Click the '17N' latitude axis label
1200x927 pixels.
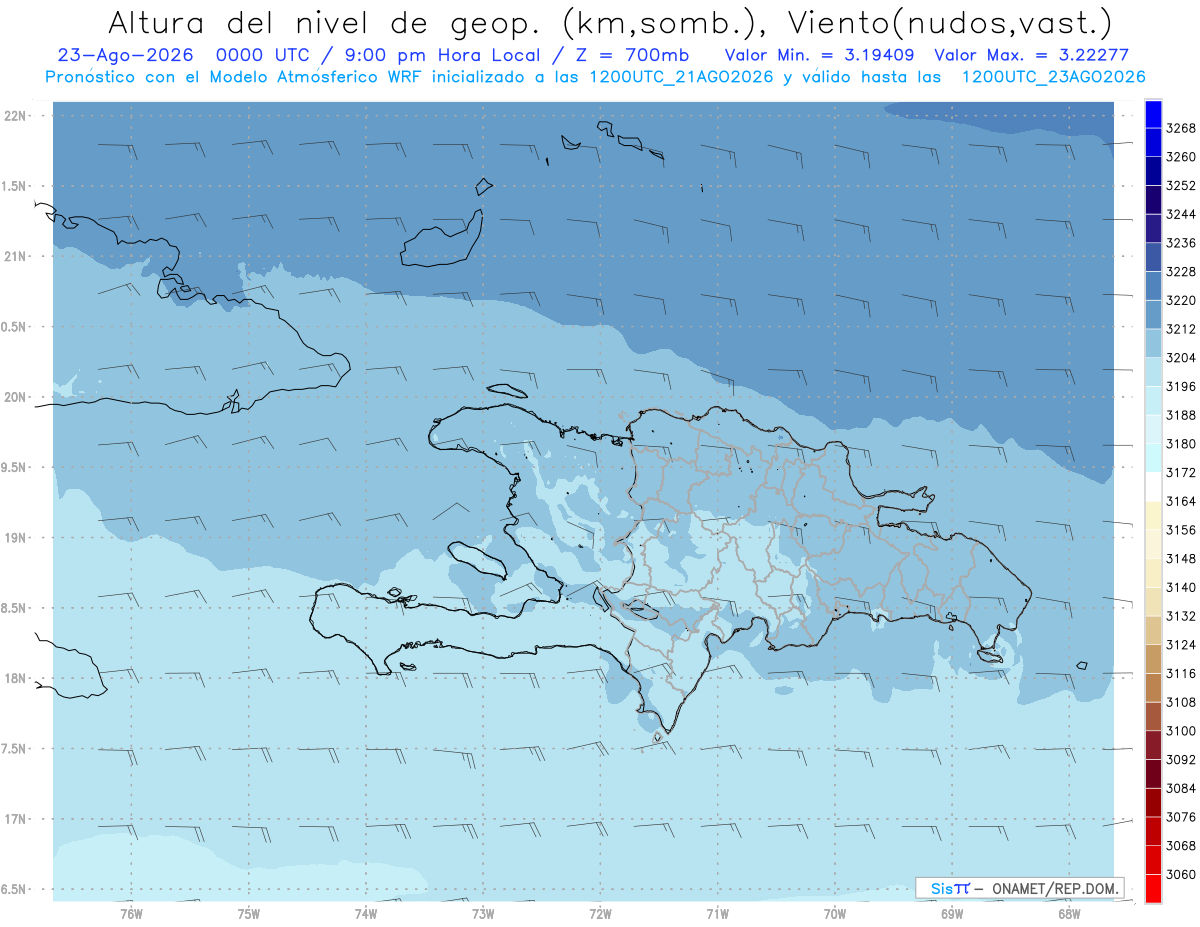[15, 819]
